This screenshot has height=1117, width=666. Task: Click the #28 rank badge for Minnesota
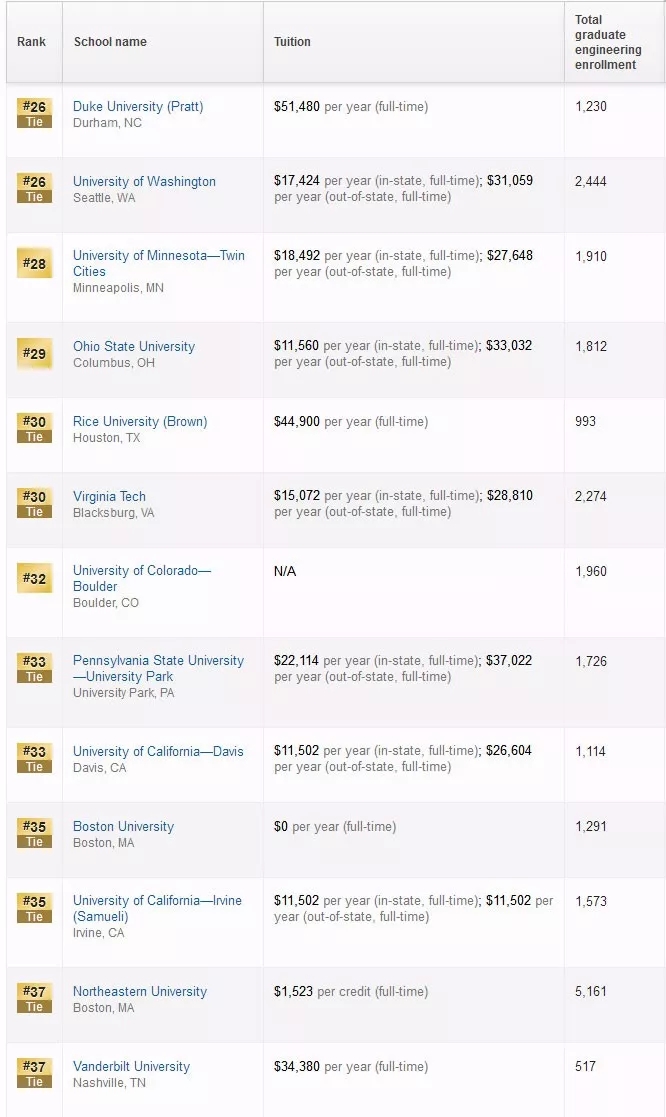[x=34, y=263]
